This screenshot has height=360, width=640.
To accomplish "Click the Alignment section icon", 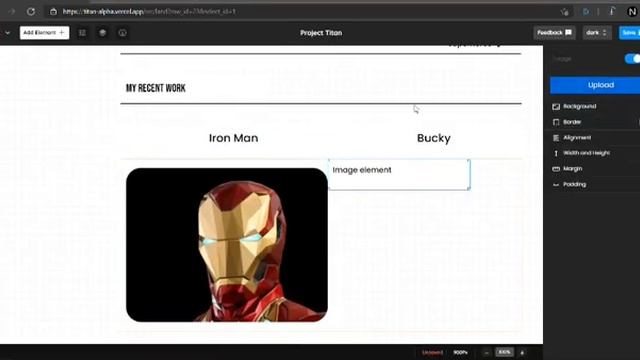I will click(556, 138).
